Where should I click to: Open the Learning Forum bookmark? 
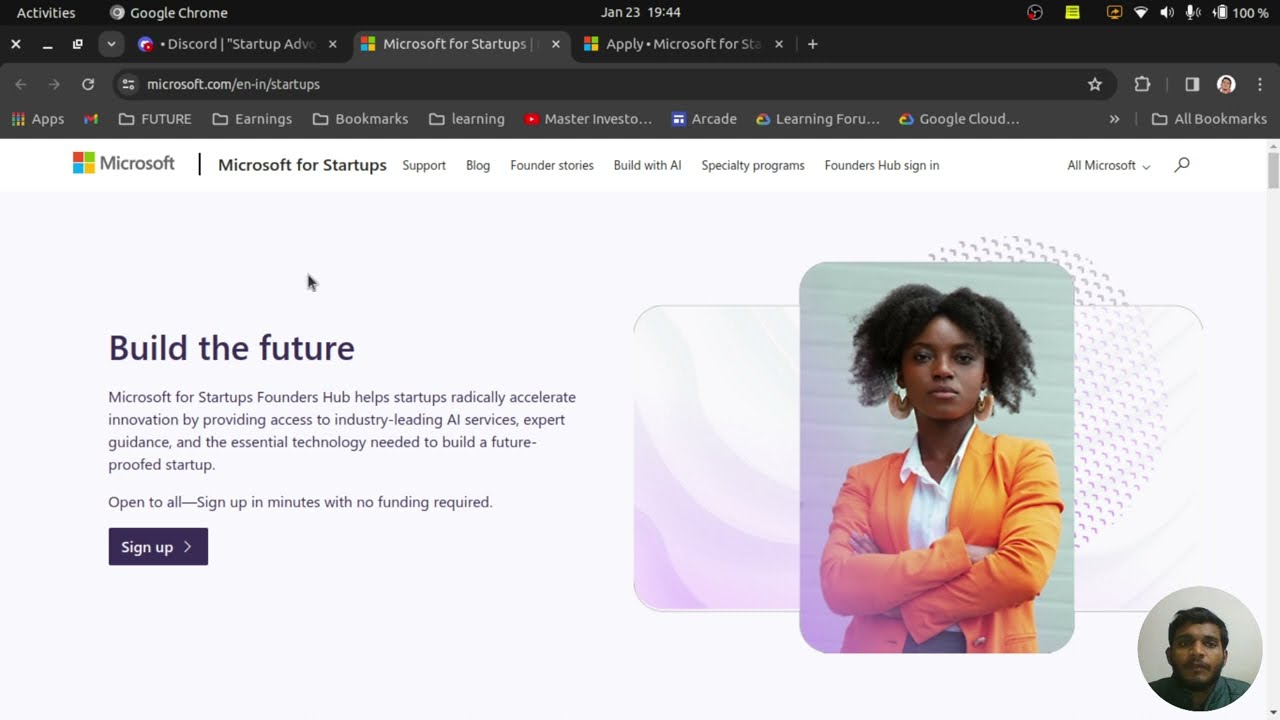(x=818, y=119)
